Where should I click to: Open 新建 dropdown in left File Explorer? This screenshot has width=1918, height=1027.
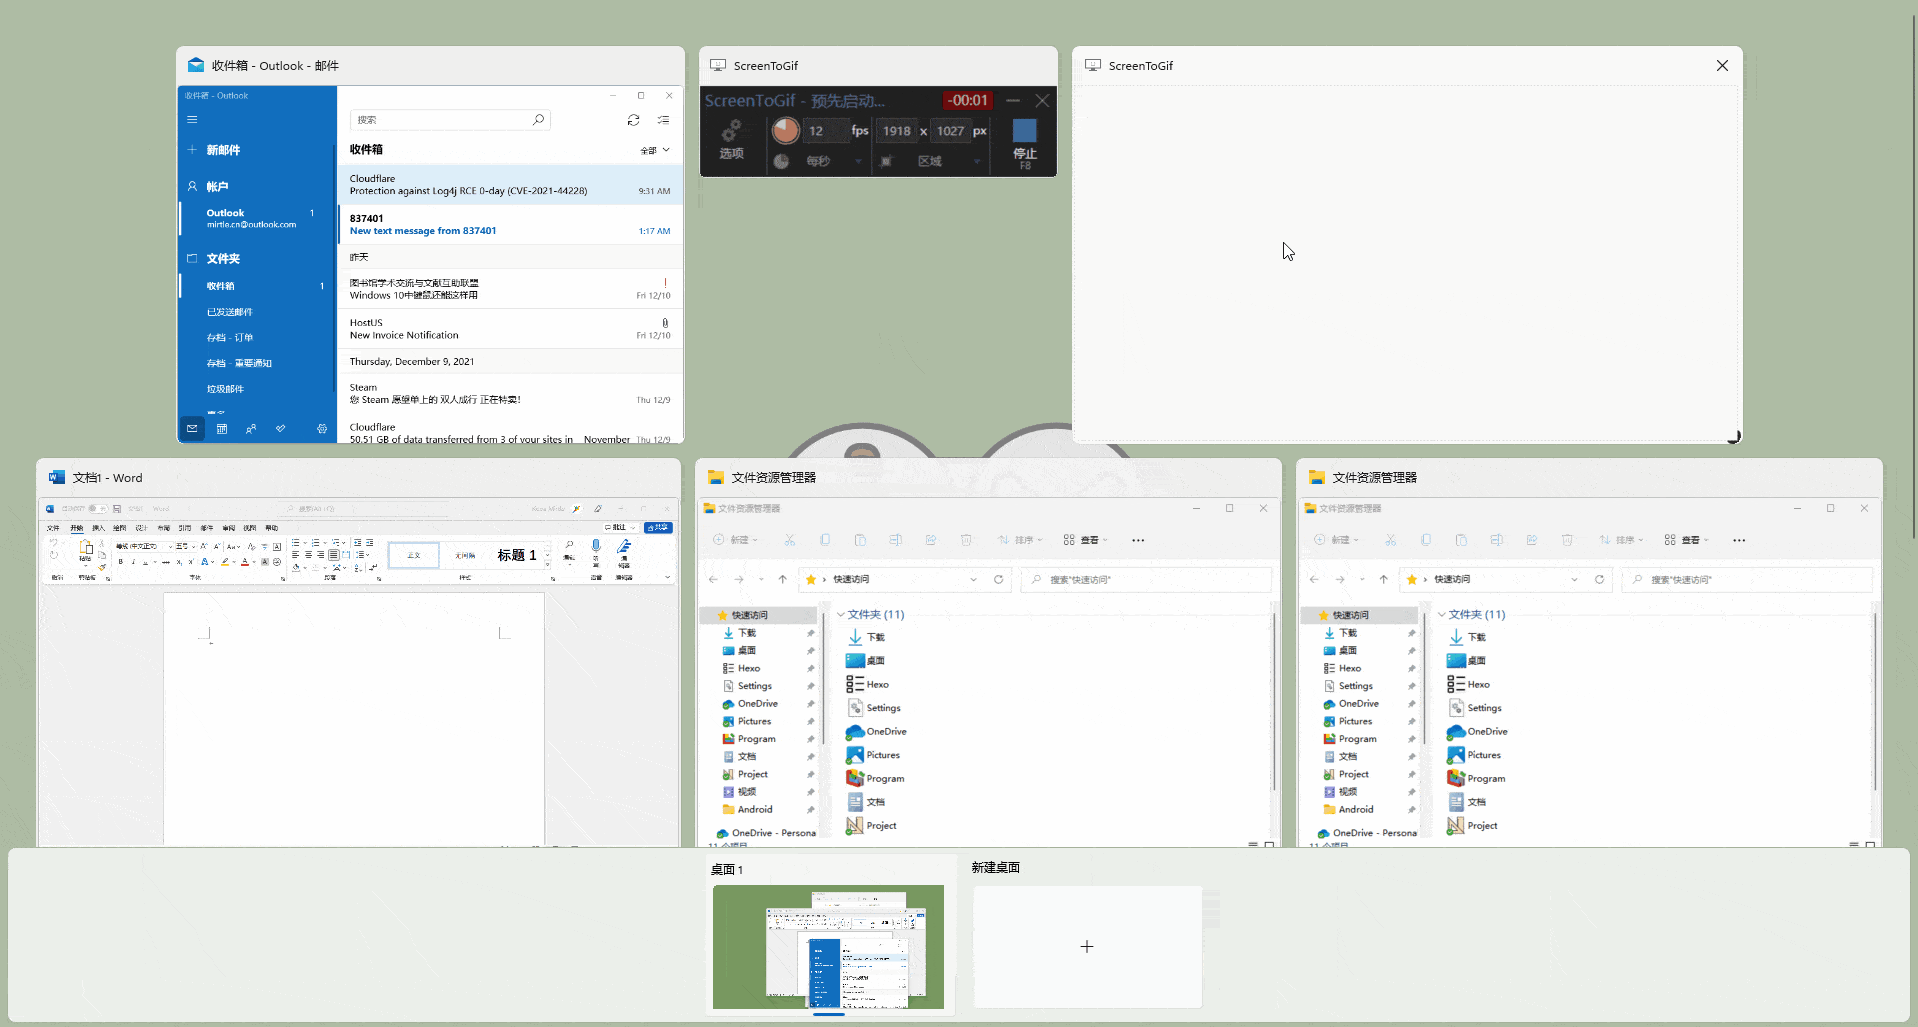click(736, 540)
